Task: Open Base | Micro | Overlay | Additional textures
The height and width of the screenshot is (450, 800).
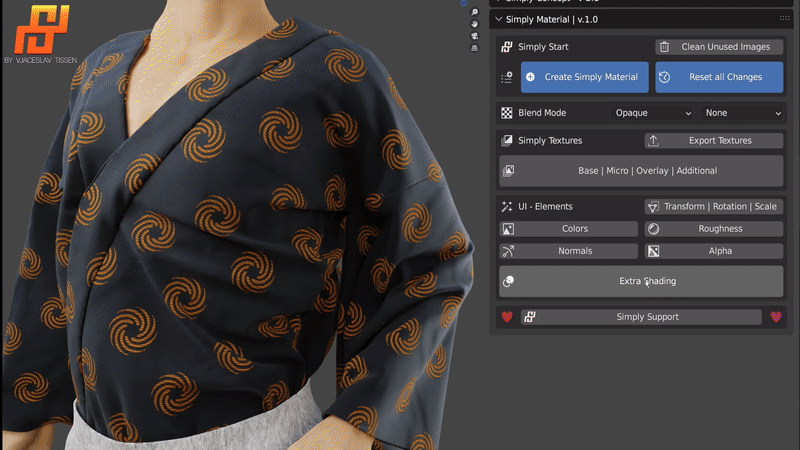Action: 641,171
